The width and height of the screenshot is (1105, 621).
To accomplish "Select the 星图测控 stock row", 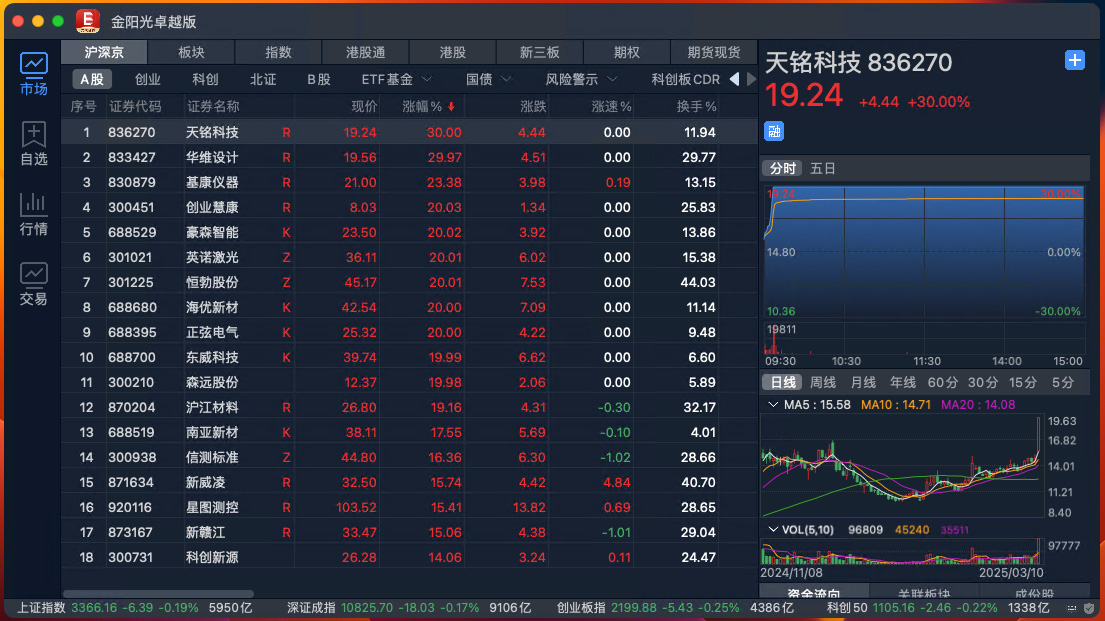I will (x=409, y=507).
